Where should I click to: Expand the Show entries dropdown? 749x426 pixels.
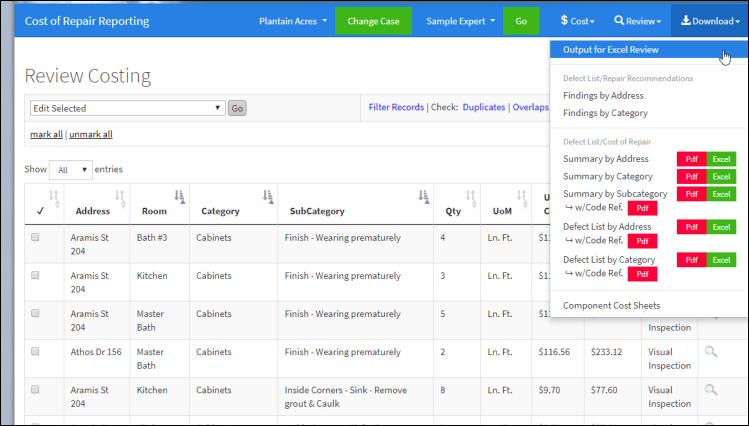tap(70, 170)
